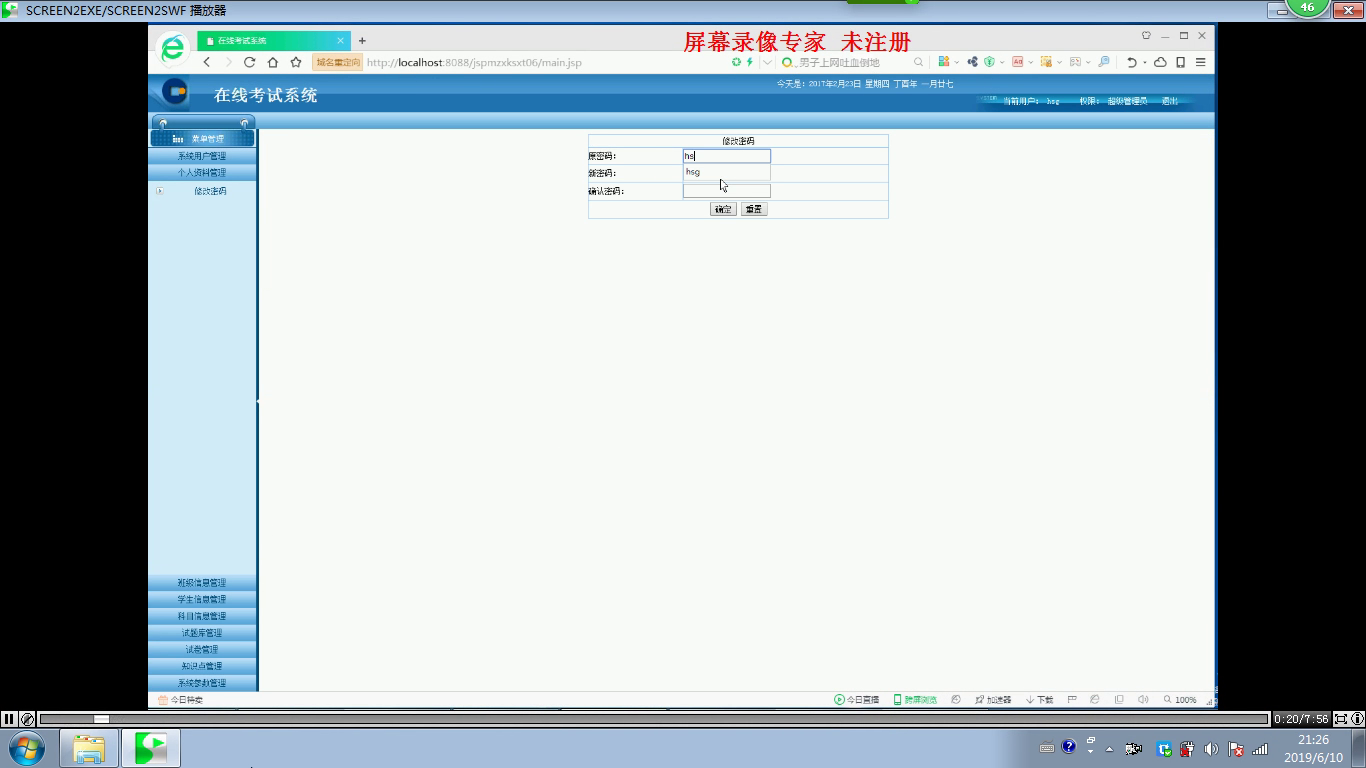Click the undo closed-tab arrow icon
Screen dimensions: 1366x768
coord(1131,62)
